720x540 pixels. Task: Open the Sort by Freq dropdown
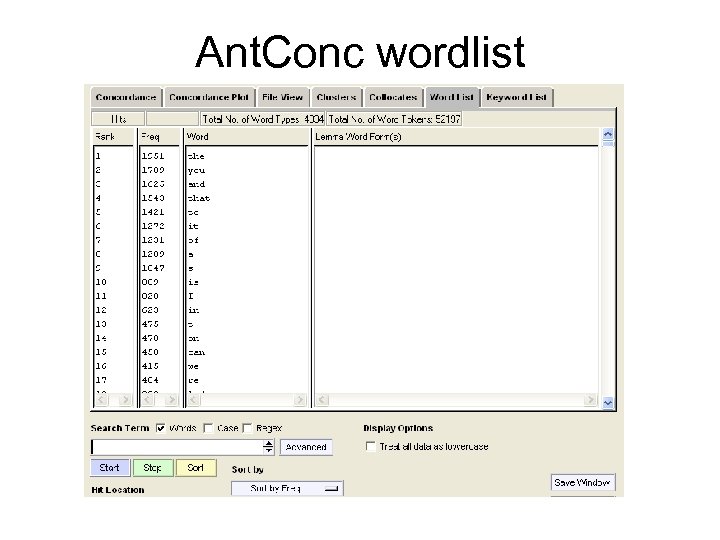point(287,489)
